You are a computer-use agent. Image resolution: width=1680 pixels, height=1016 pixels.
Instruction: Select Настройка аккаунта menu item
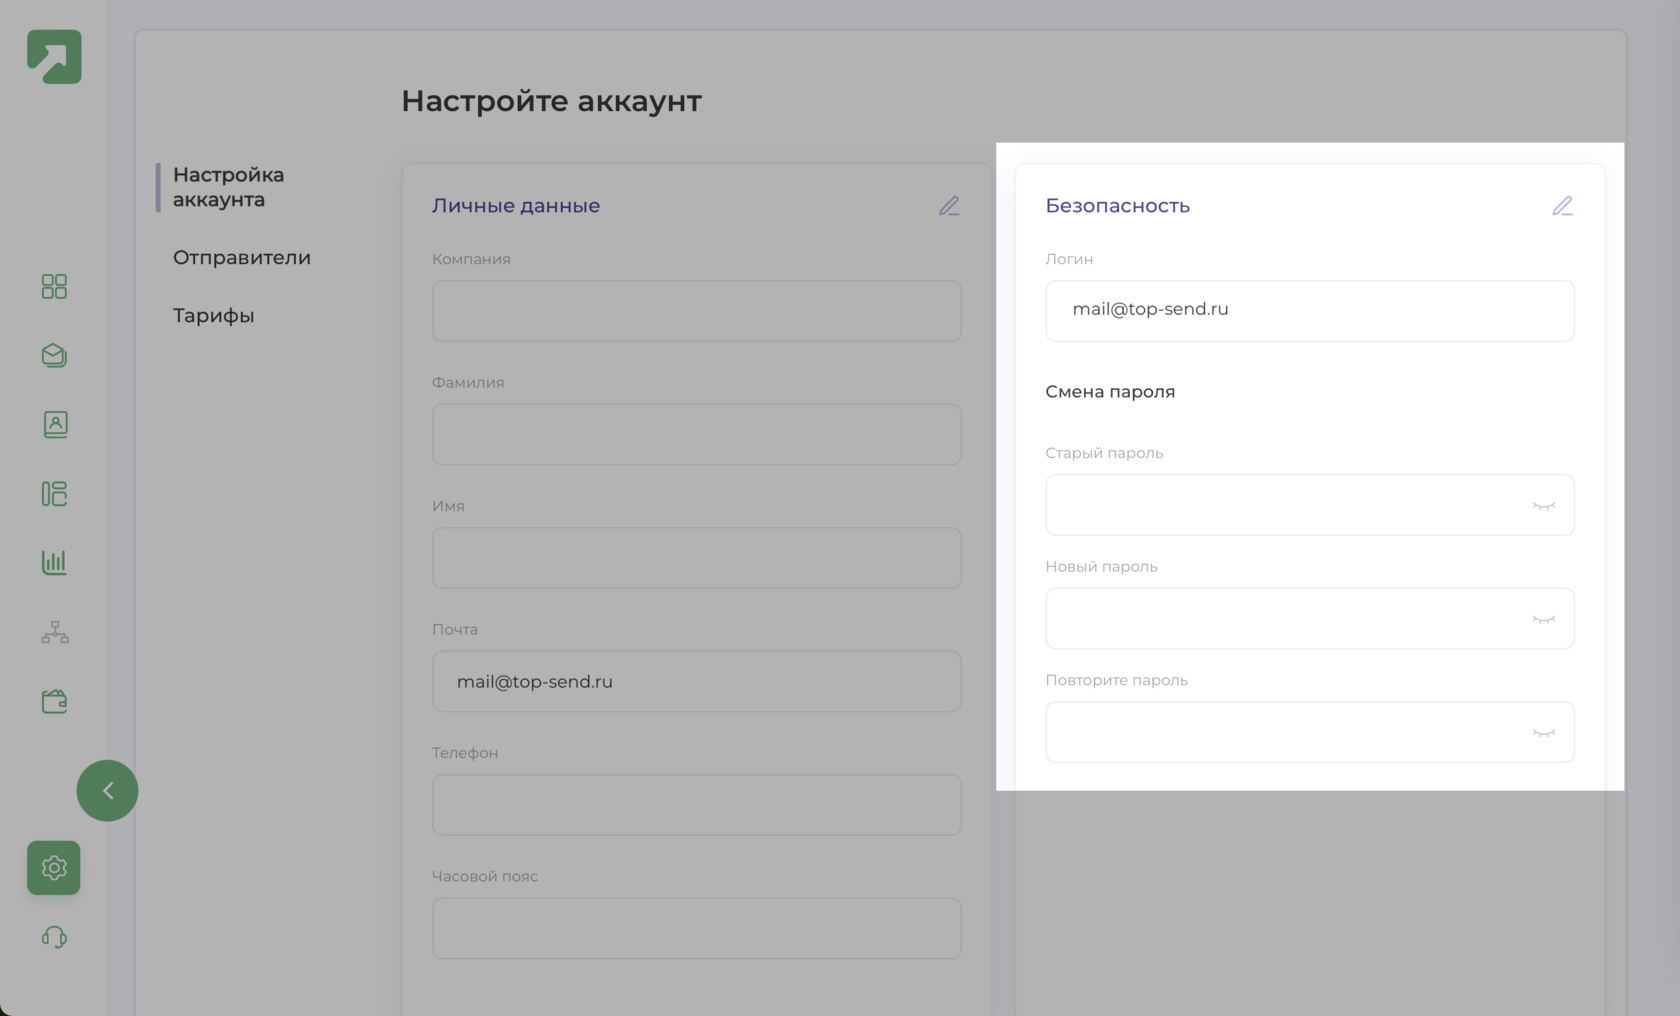(x=228, y=187)
